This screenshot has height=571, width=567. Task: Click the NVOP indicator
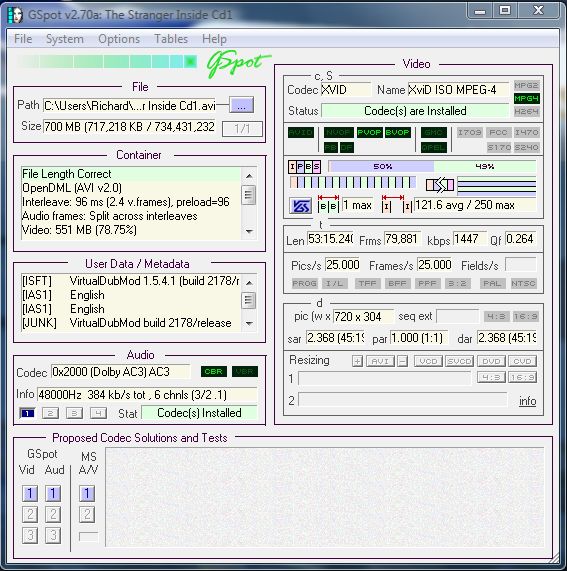click(x=339, y=132)
